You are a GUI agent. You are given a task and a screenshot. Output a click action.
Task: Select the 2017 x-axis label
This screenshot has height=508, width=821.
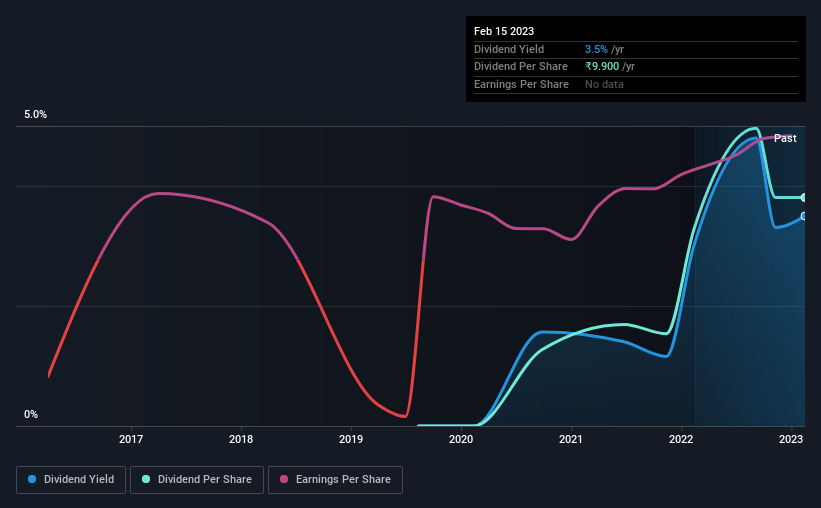131,439
